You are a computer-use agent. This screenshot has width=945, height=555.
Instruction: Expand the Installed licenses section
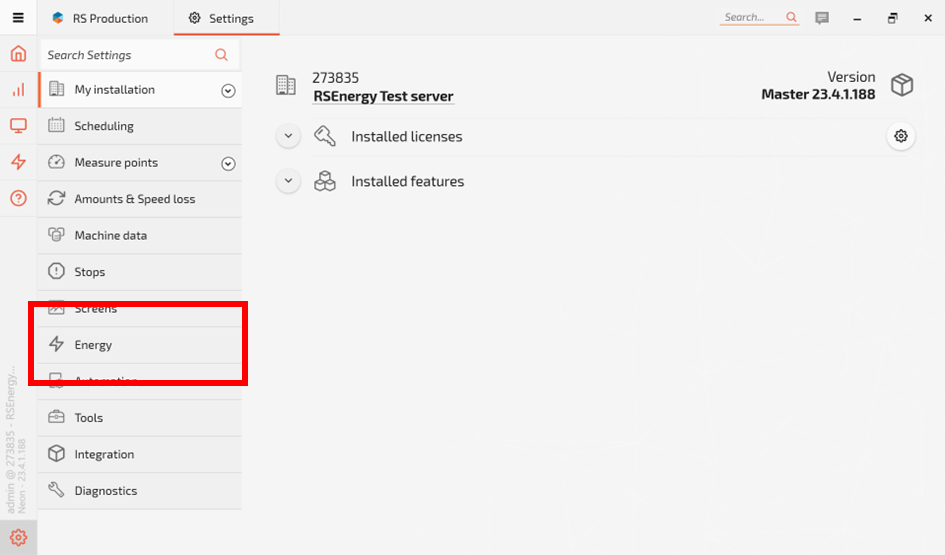click(x=288, y=136)
